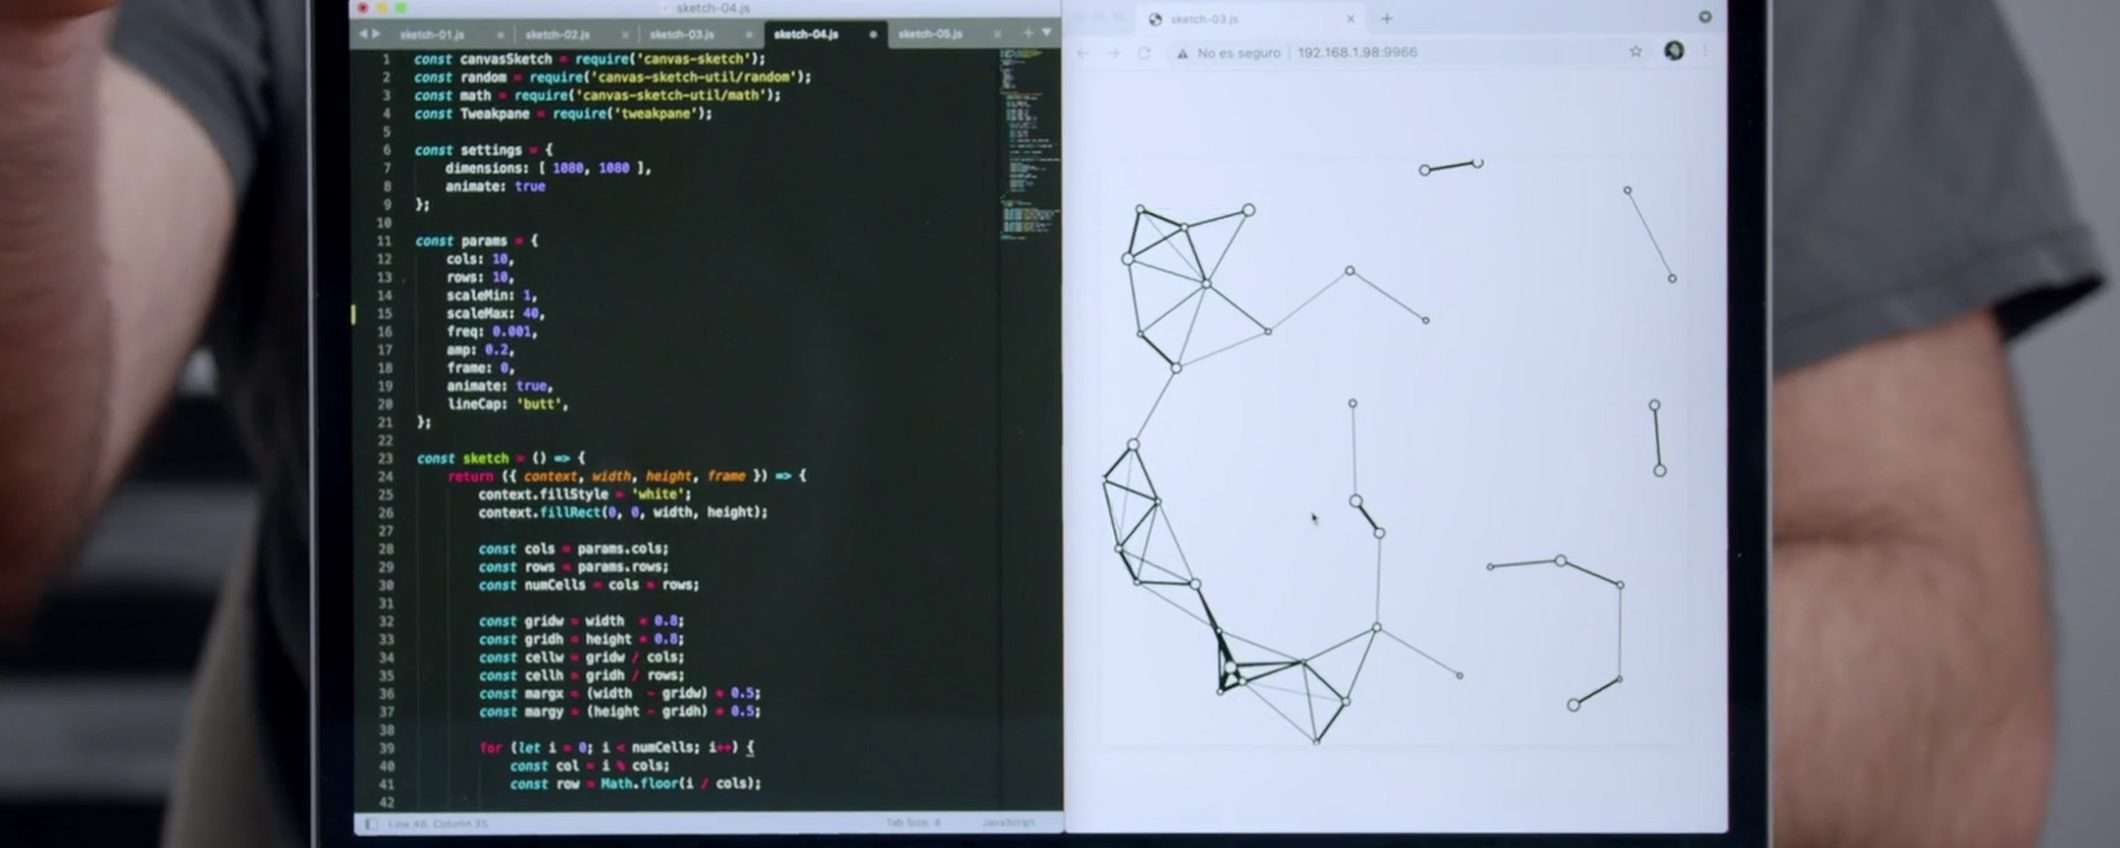Click line number 1 in the gutter
The height and width of the screenshot is (848, 2120).
point(386,60)
